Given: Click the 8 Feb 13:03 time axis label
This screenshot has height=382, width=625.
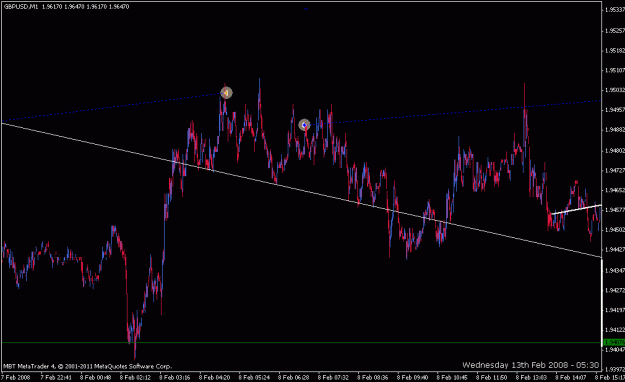Looking at the screenshot, I should point(531,377).
